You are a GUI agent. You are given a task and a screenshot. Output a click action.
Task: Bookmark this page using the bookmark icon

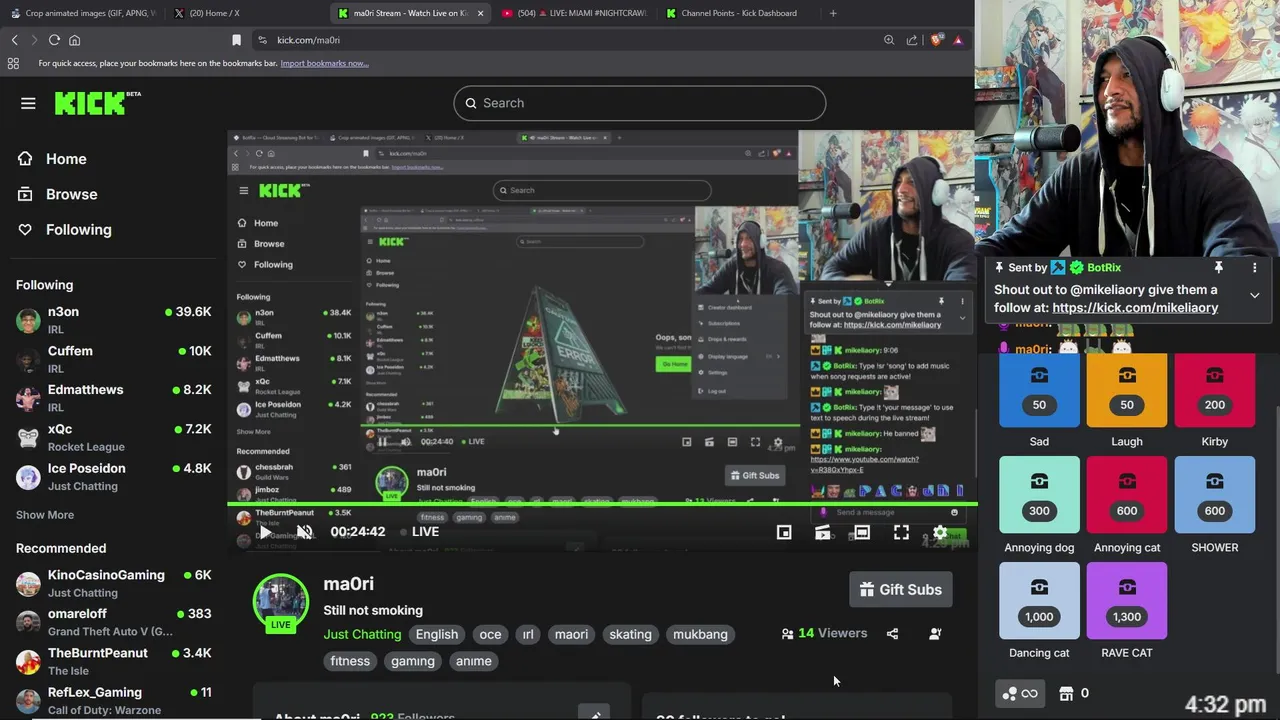pos(236,40)
